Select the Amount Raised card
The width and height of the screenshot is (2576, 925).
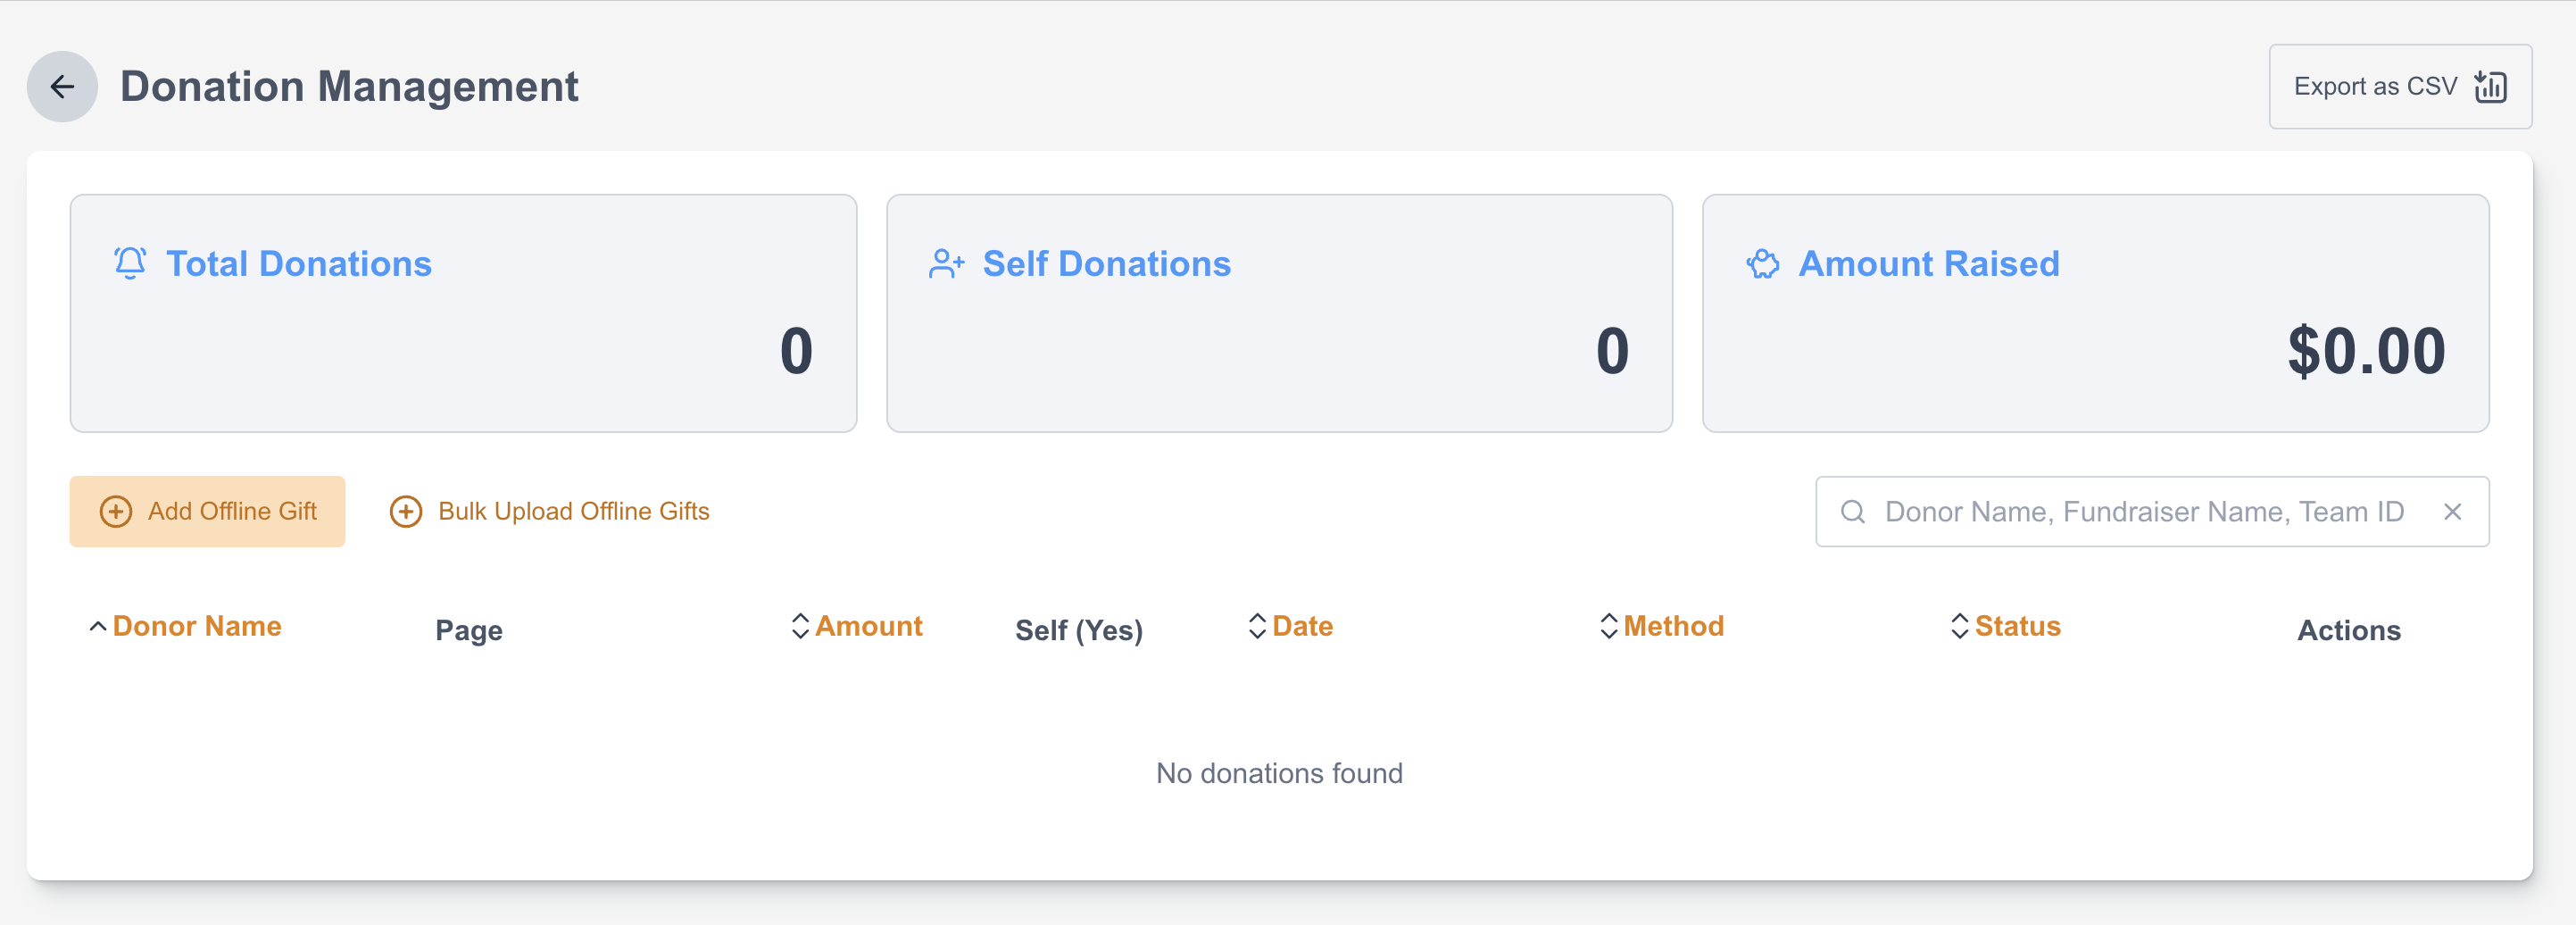pos(2095,313)
